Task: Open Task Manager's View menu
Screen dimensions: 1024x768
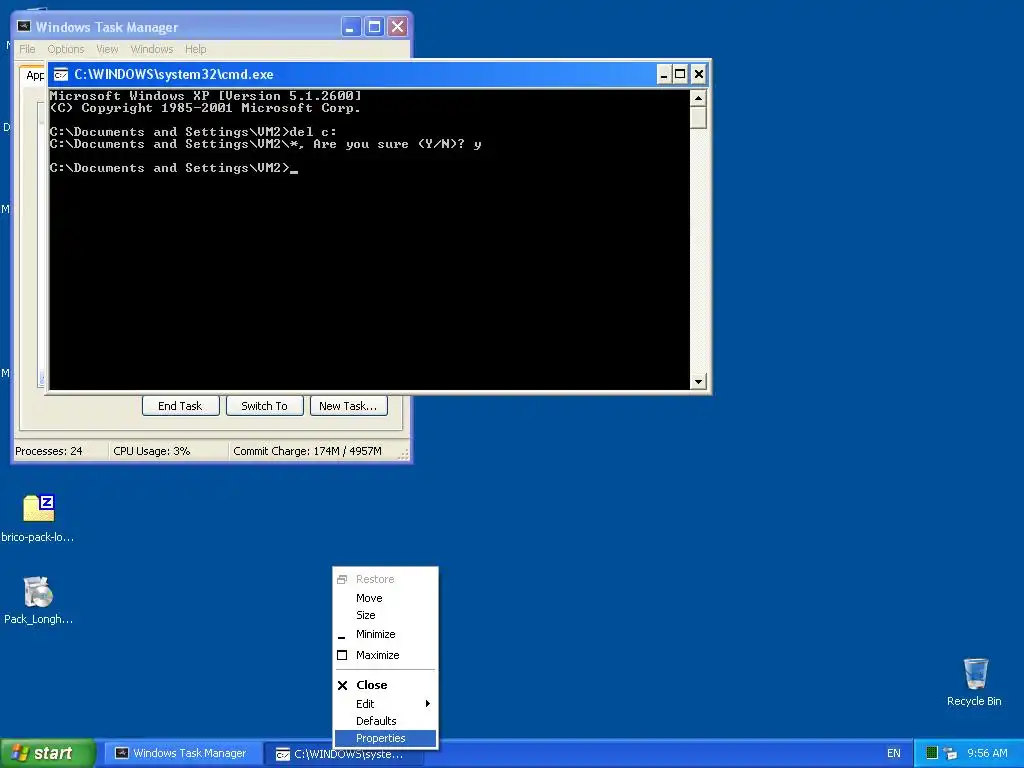Action: [107, 49]
